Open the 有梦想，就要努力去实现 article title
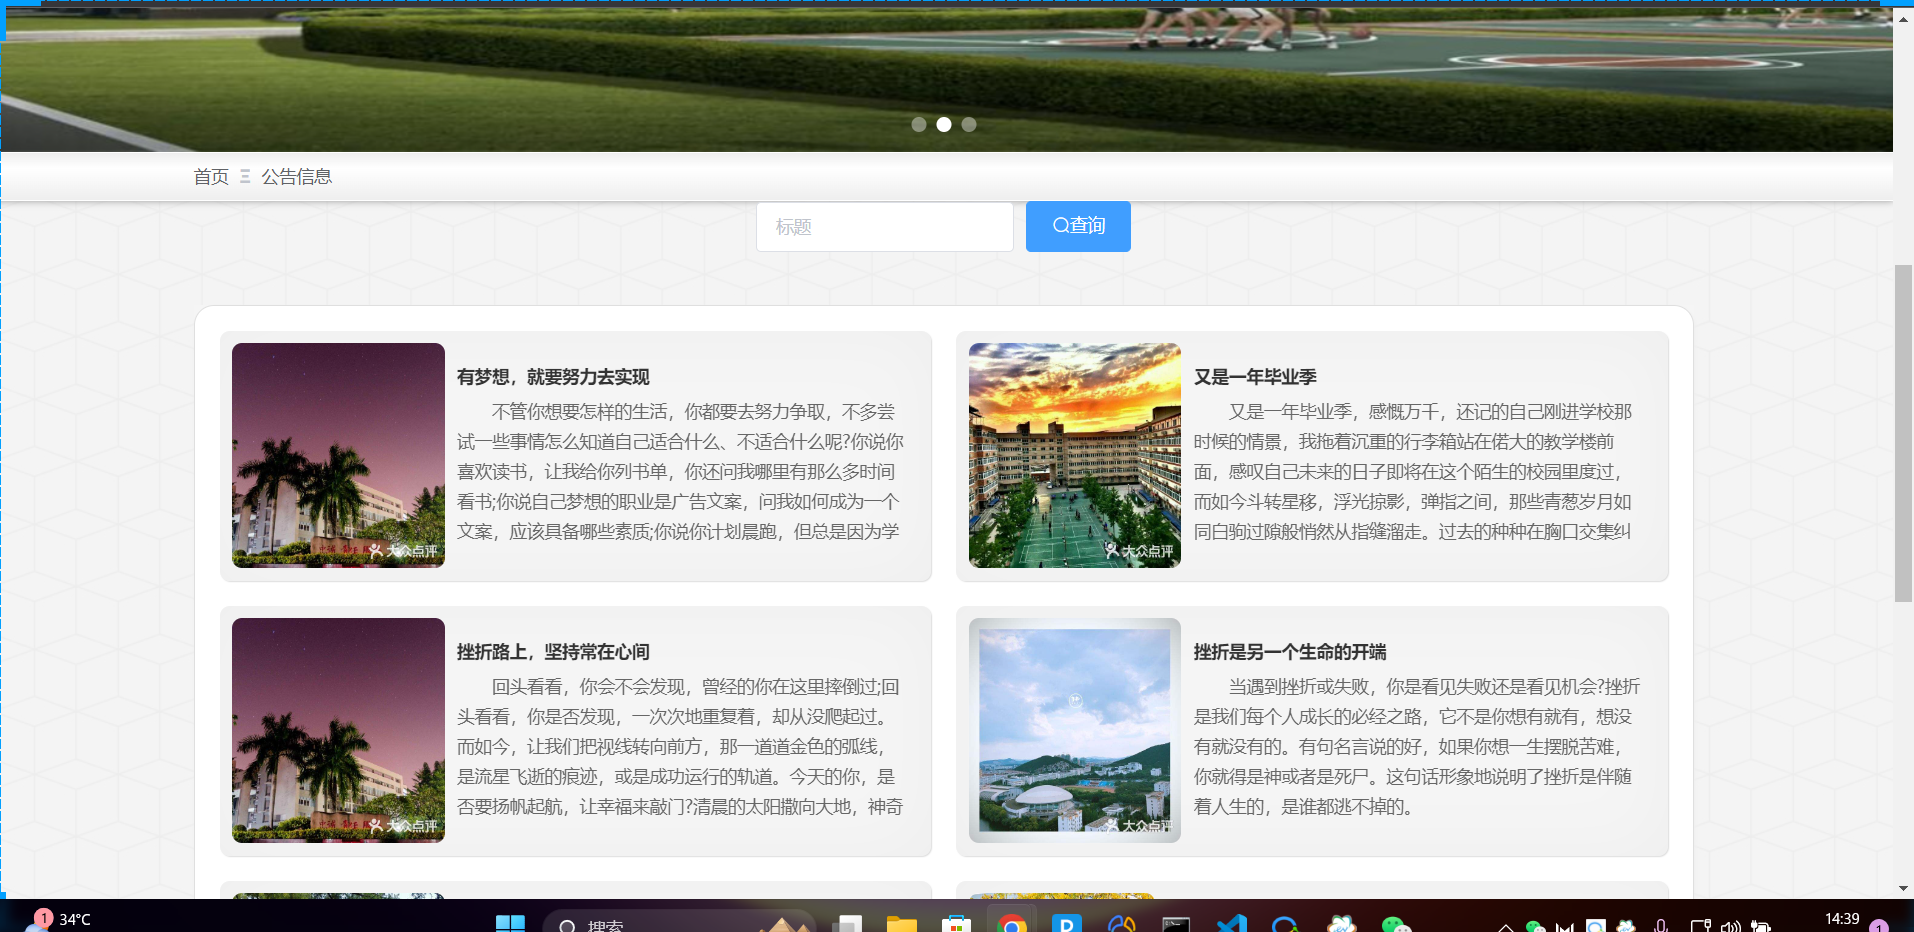This screenshot has height=932, width=1914. [553, 377]
